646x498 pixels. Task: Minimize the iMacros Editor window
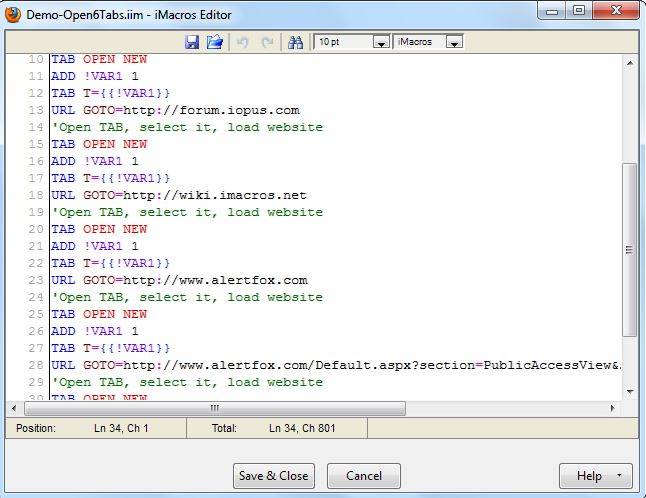click(552, 11)
